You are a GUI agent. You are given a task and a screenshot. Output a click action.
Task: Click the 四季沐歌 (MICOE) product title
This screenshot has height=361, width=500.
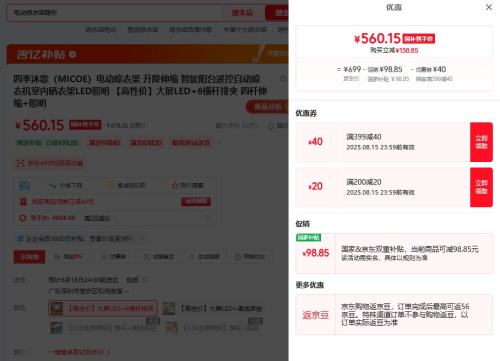pyautogui.click(x=140, y=91)
